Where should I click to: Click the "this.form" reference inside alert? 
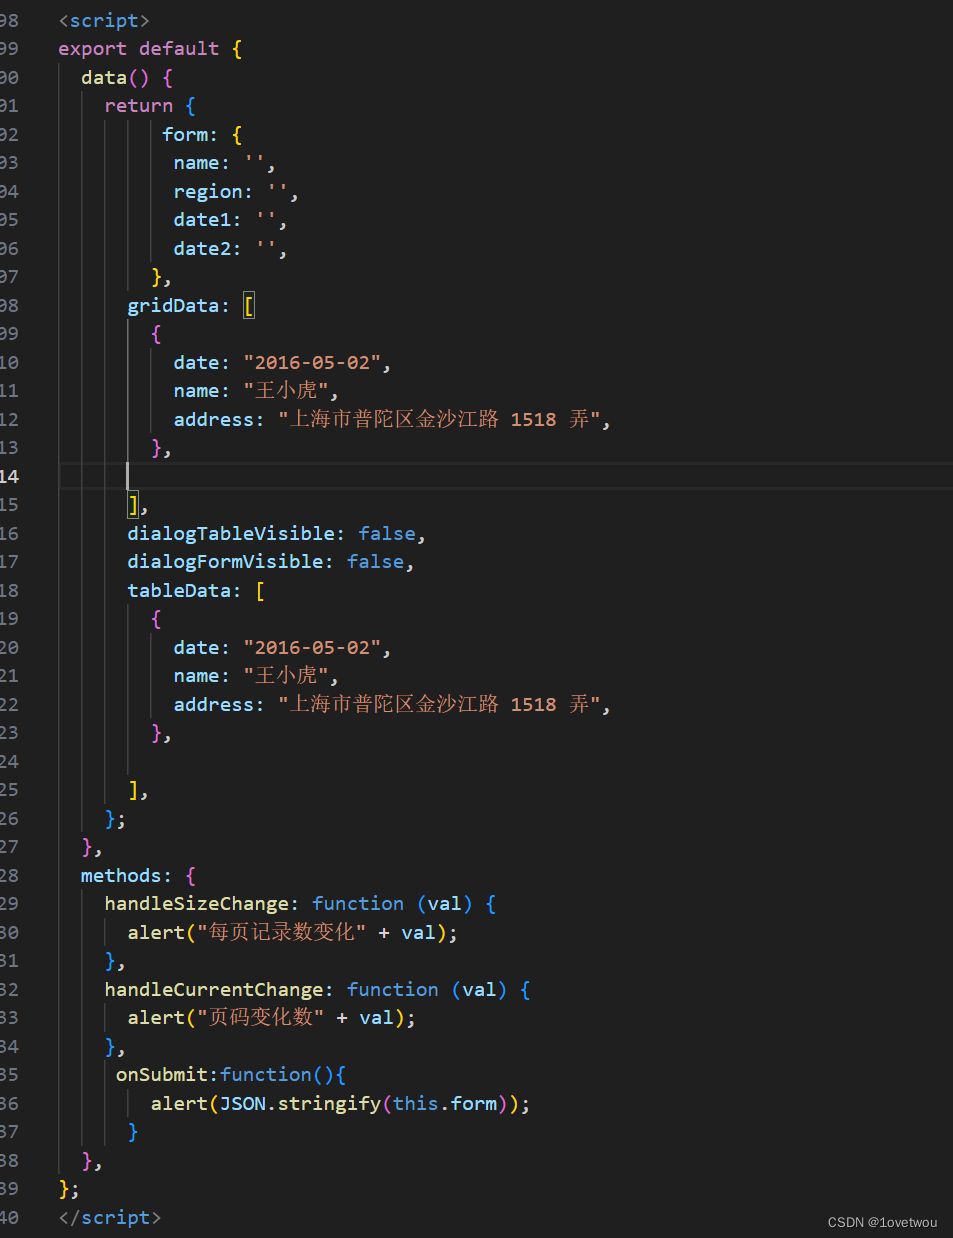click(446, 1103)
